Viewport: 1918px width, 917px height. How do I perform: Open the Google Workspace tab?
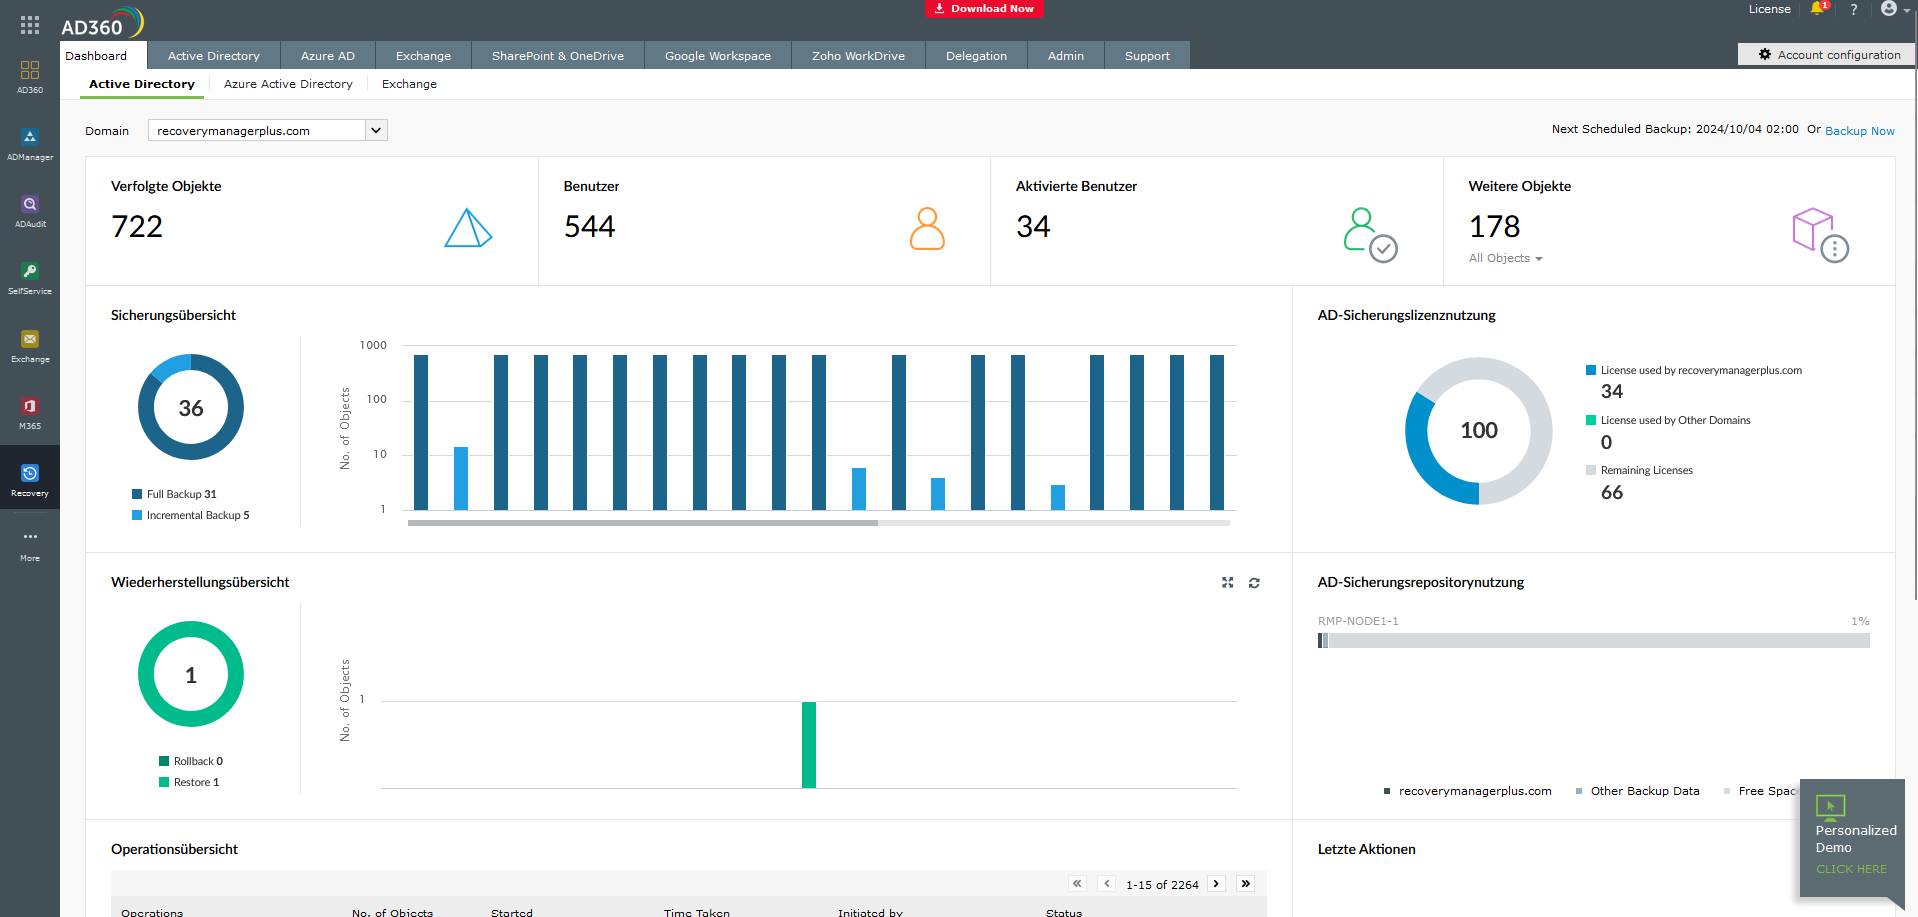click(x=718, y=55)
